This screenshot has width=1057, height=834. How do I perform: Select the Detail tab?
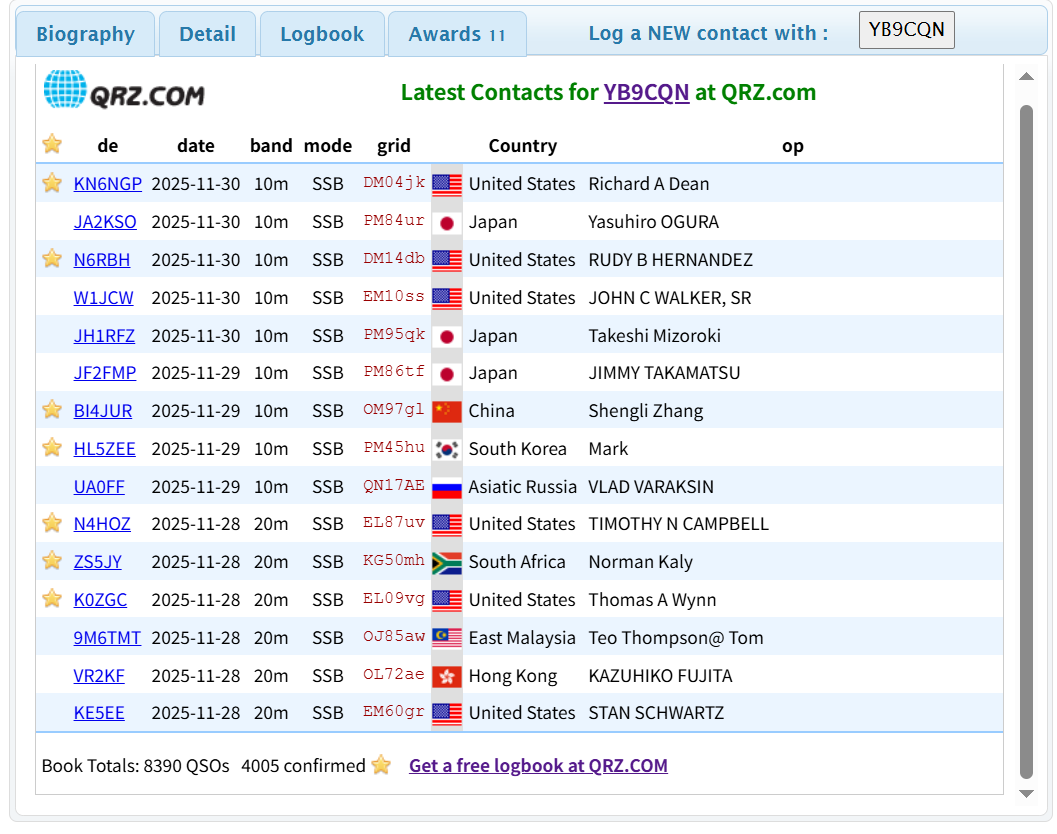click(207, 34)
